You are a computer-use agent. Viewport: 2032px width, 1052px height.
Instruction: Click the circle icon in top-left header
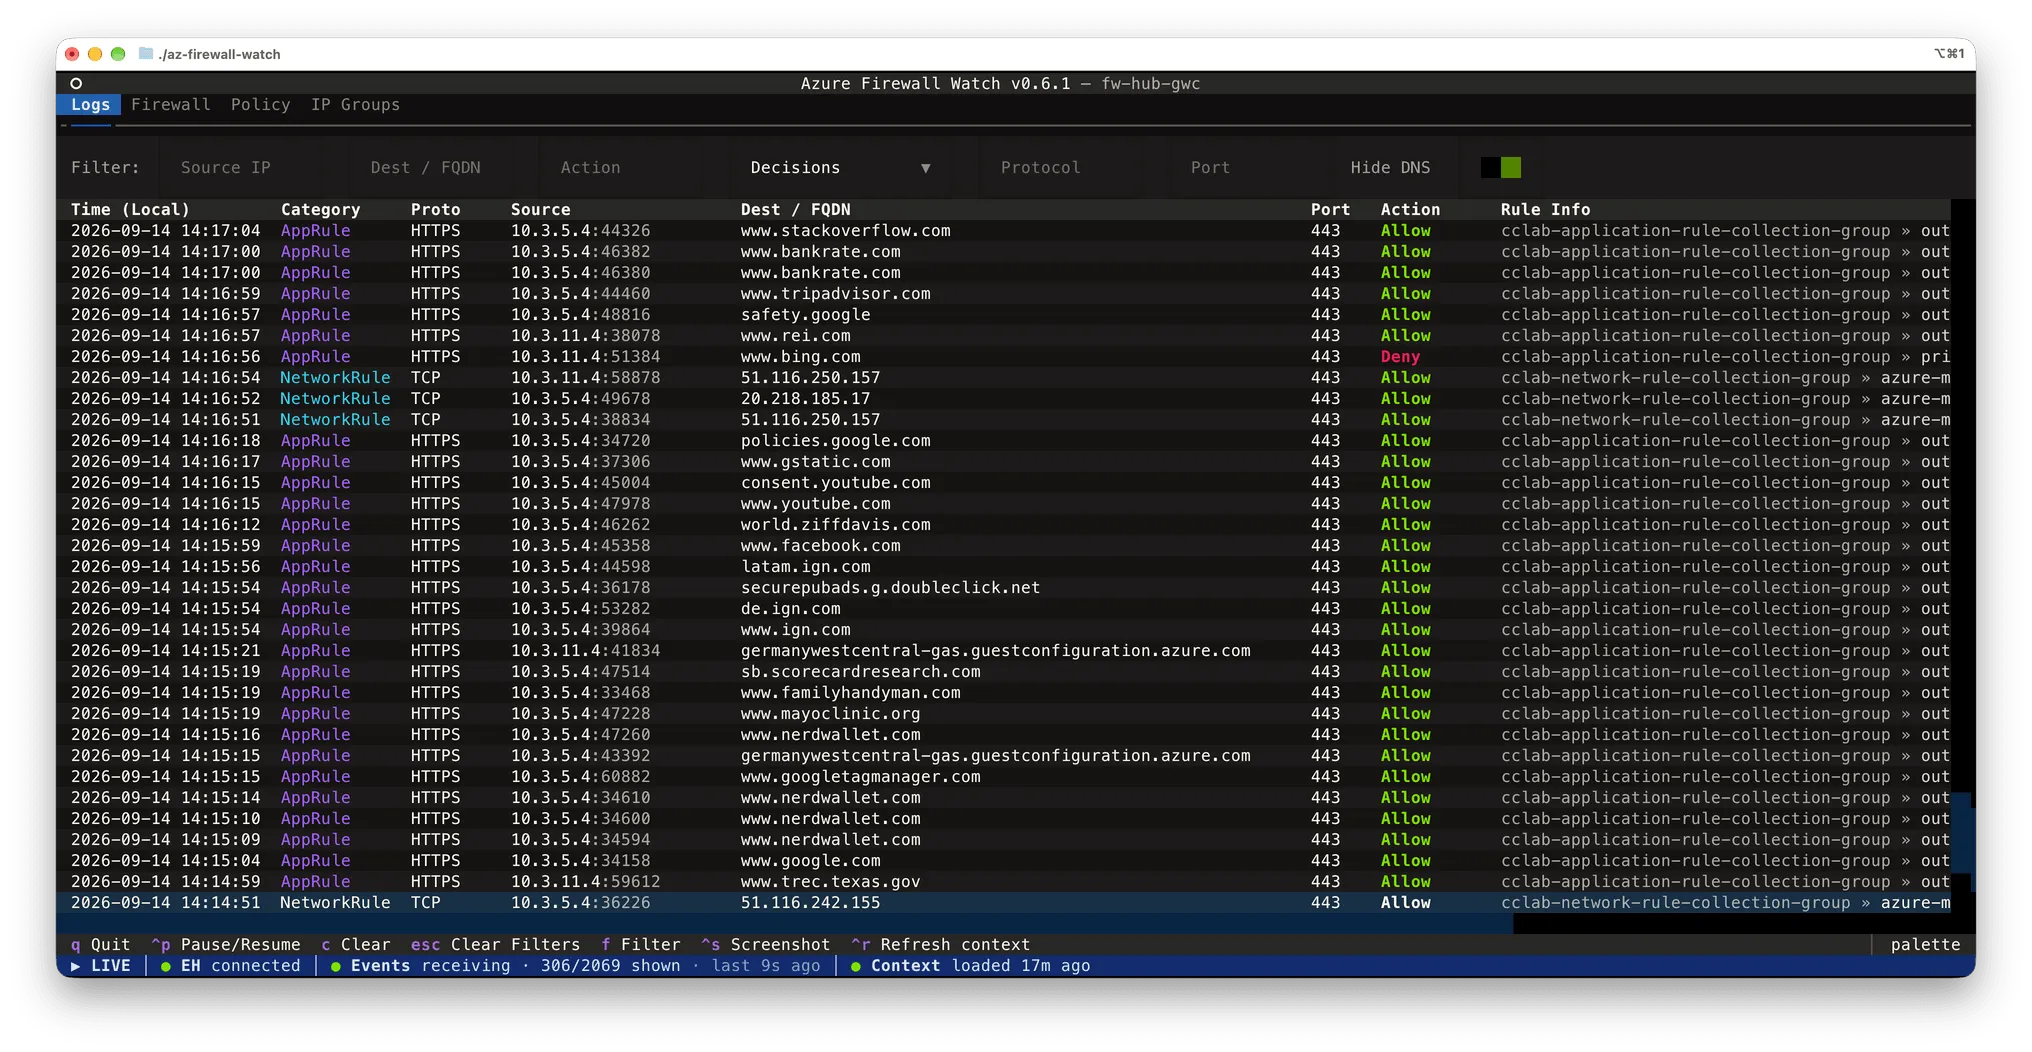(76, 83)
